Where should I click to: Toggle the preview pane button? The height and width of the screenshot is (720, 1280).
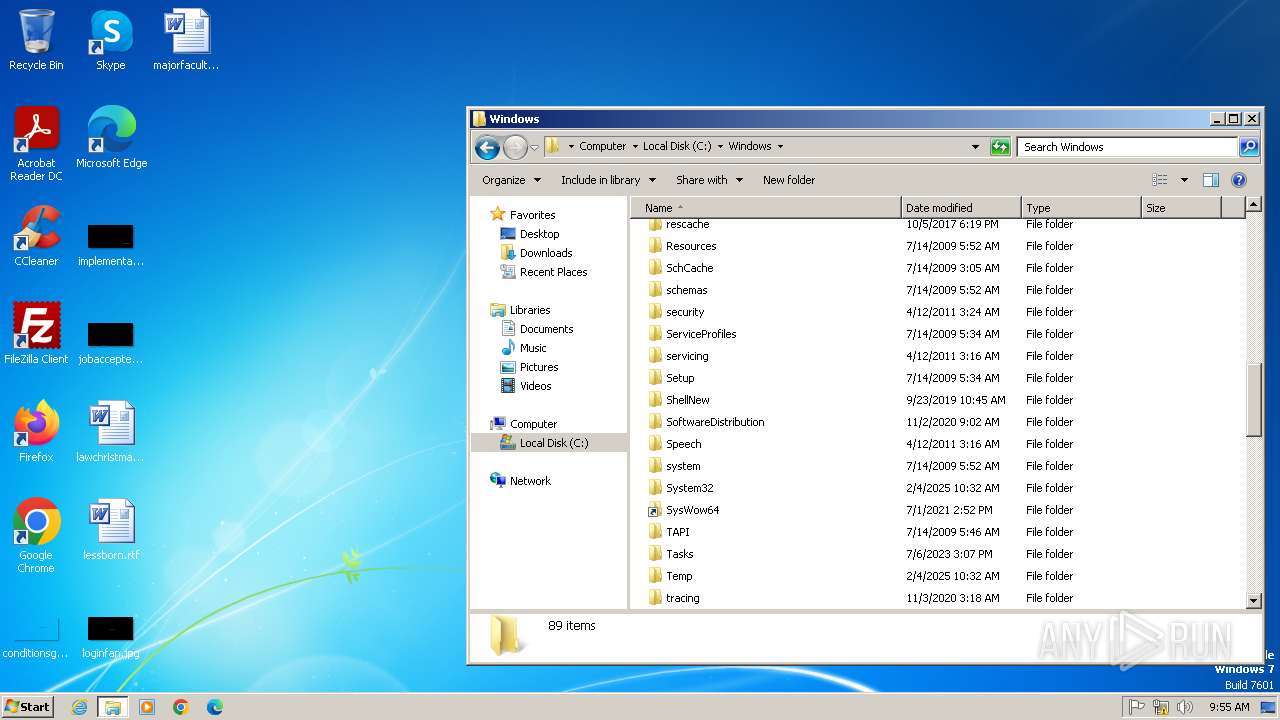1211,180
